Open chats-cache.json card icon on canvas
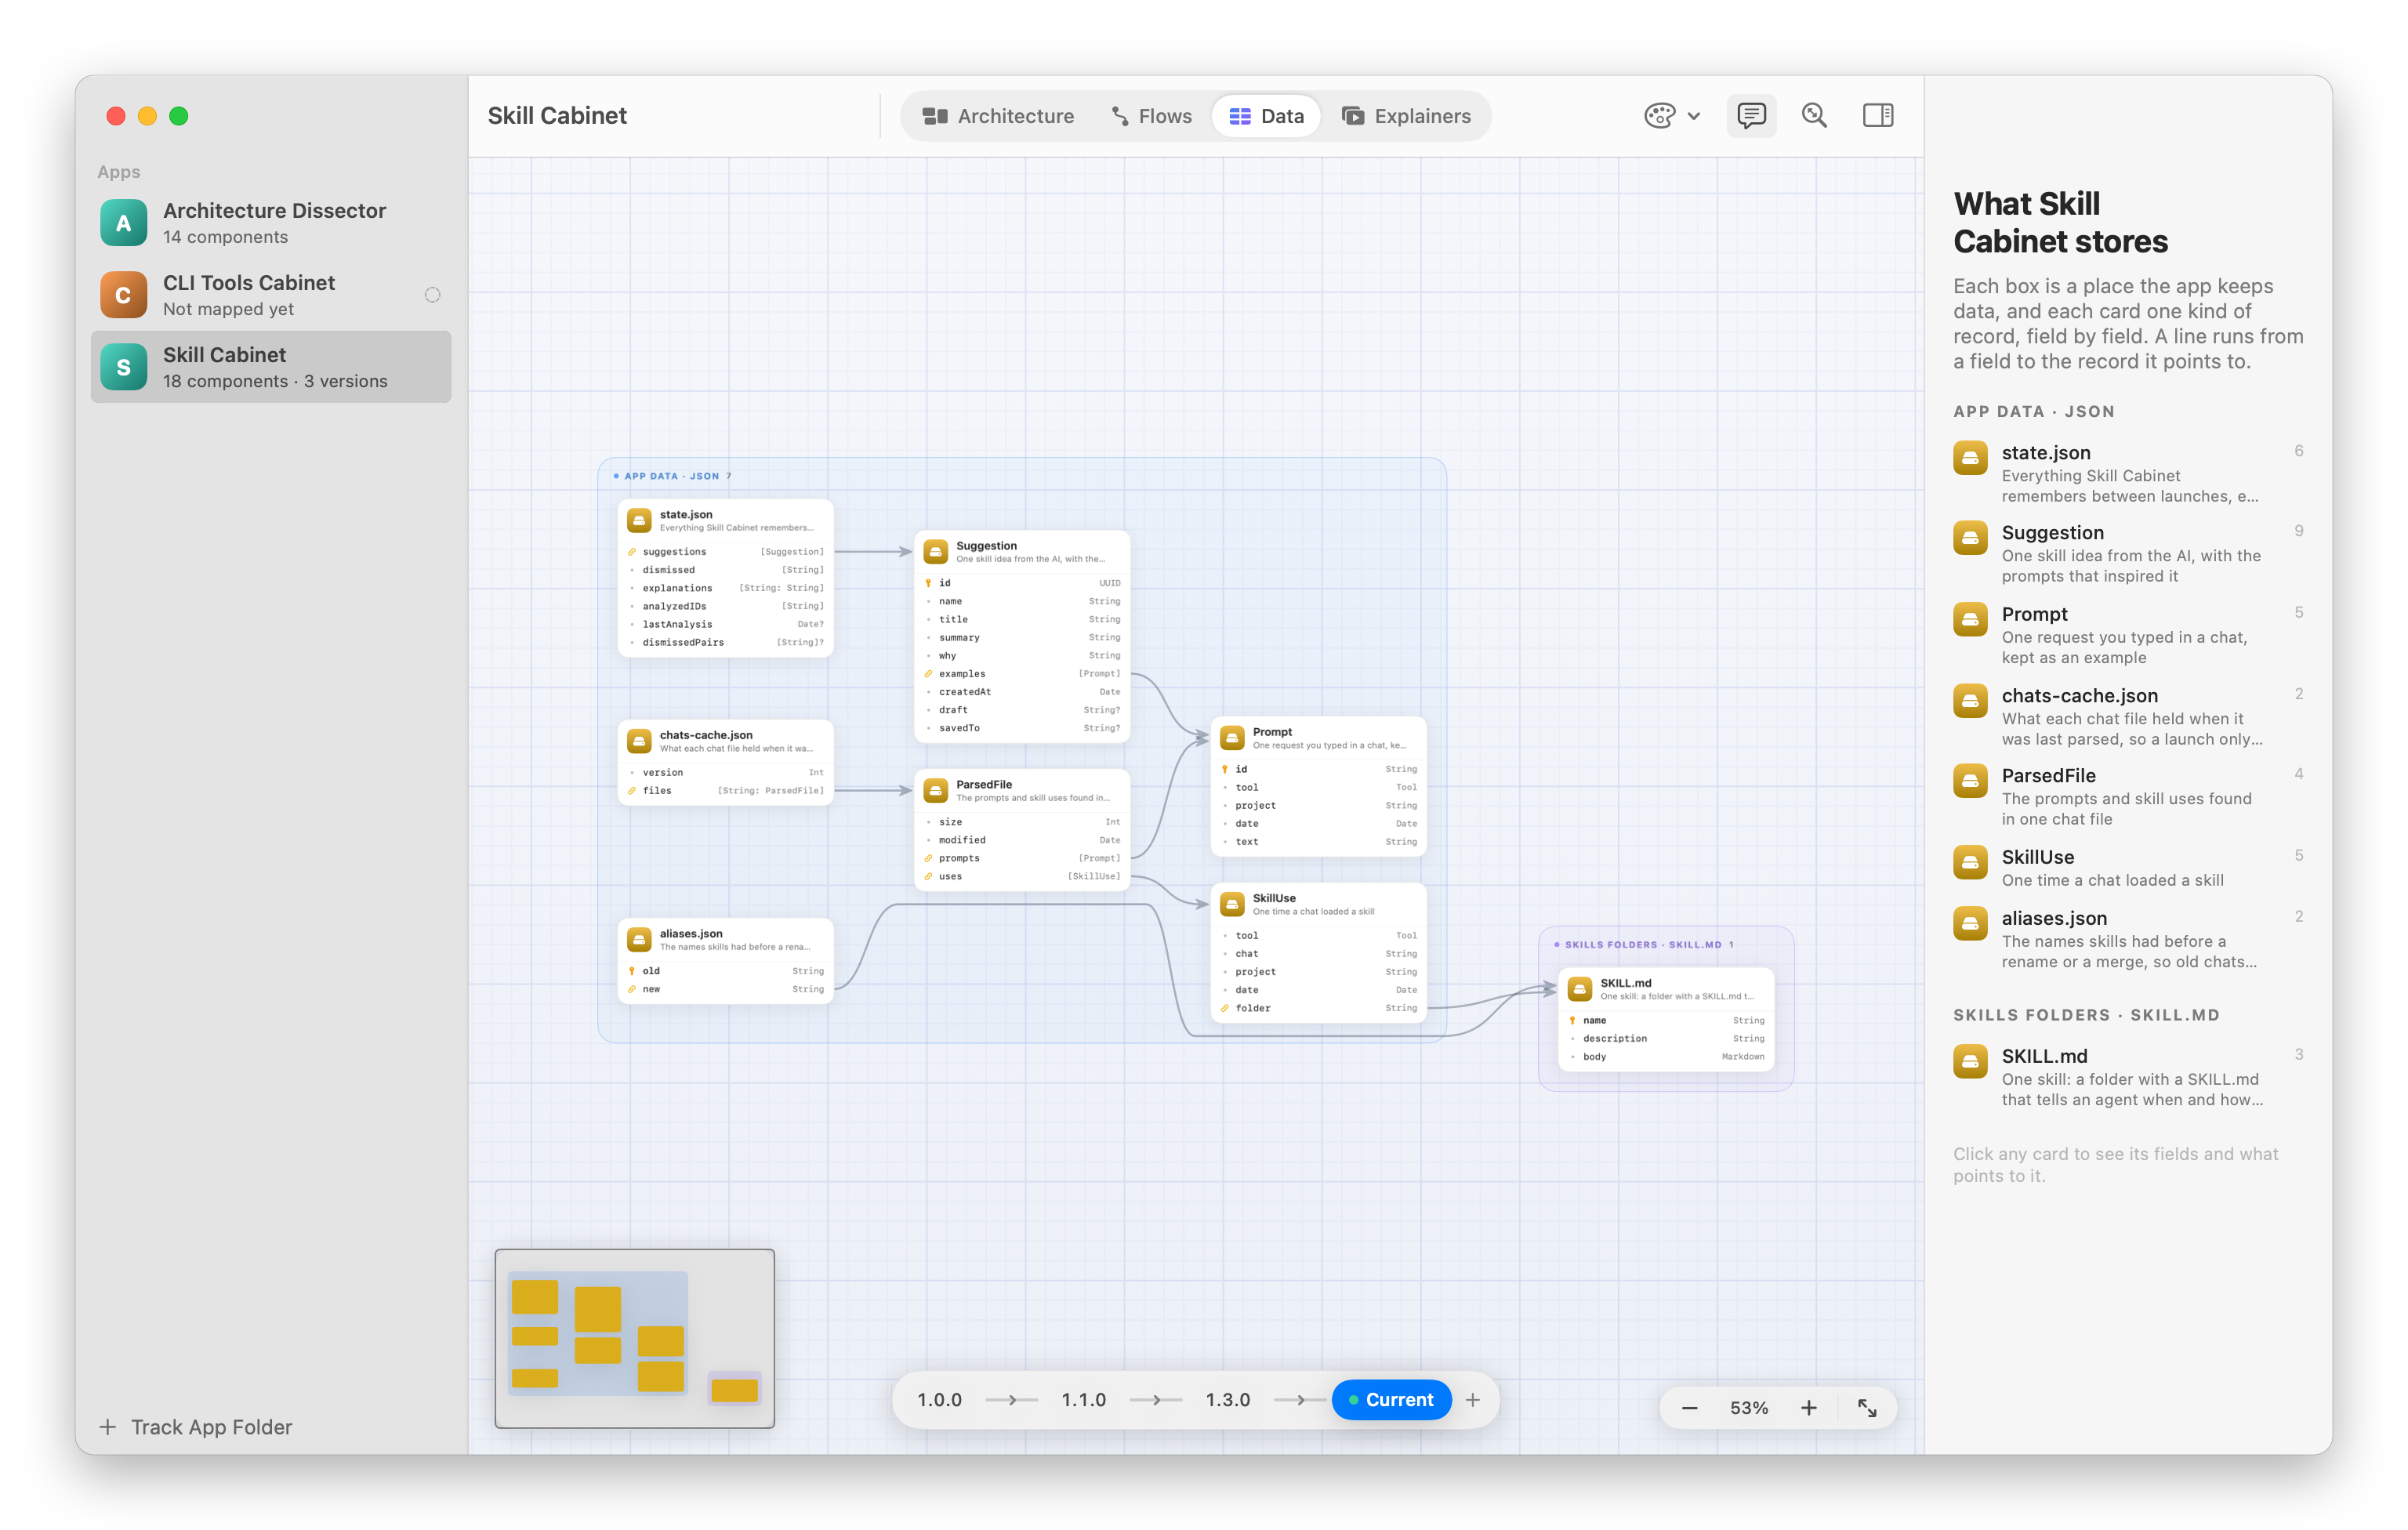 point(639,741)
